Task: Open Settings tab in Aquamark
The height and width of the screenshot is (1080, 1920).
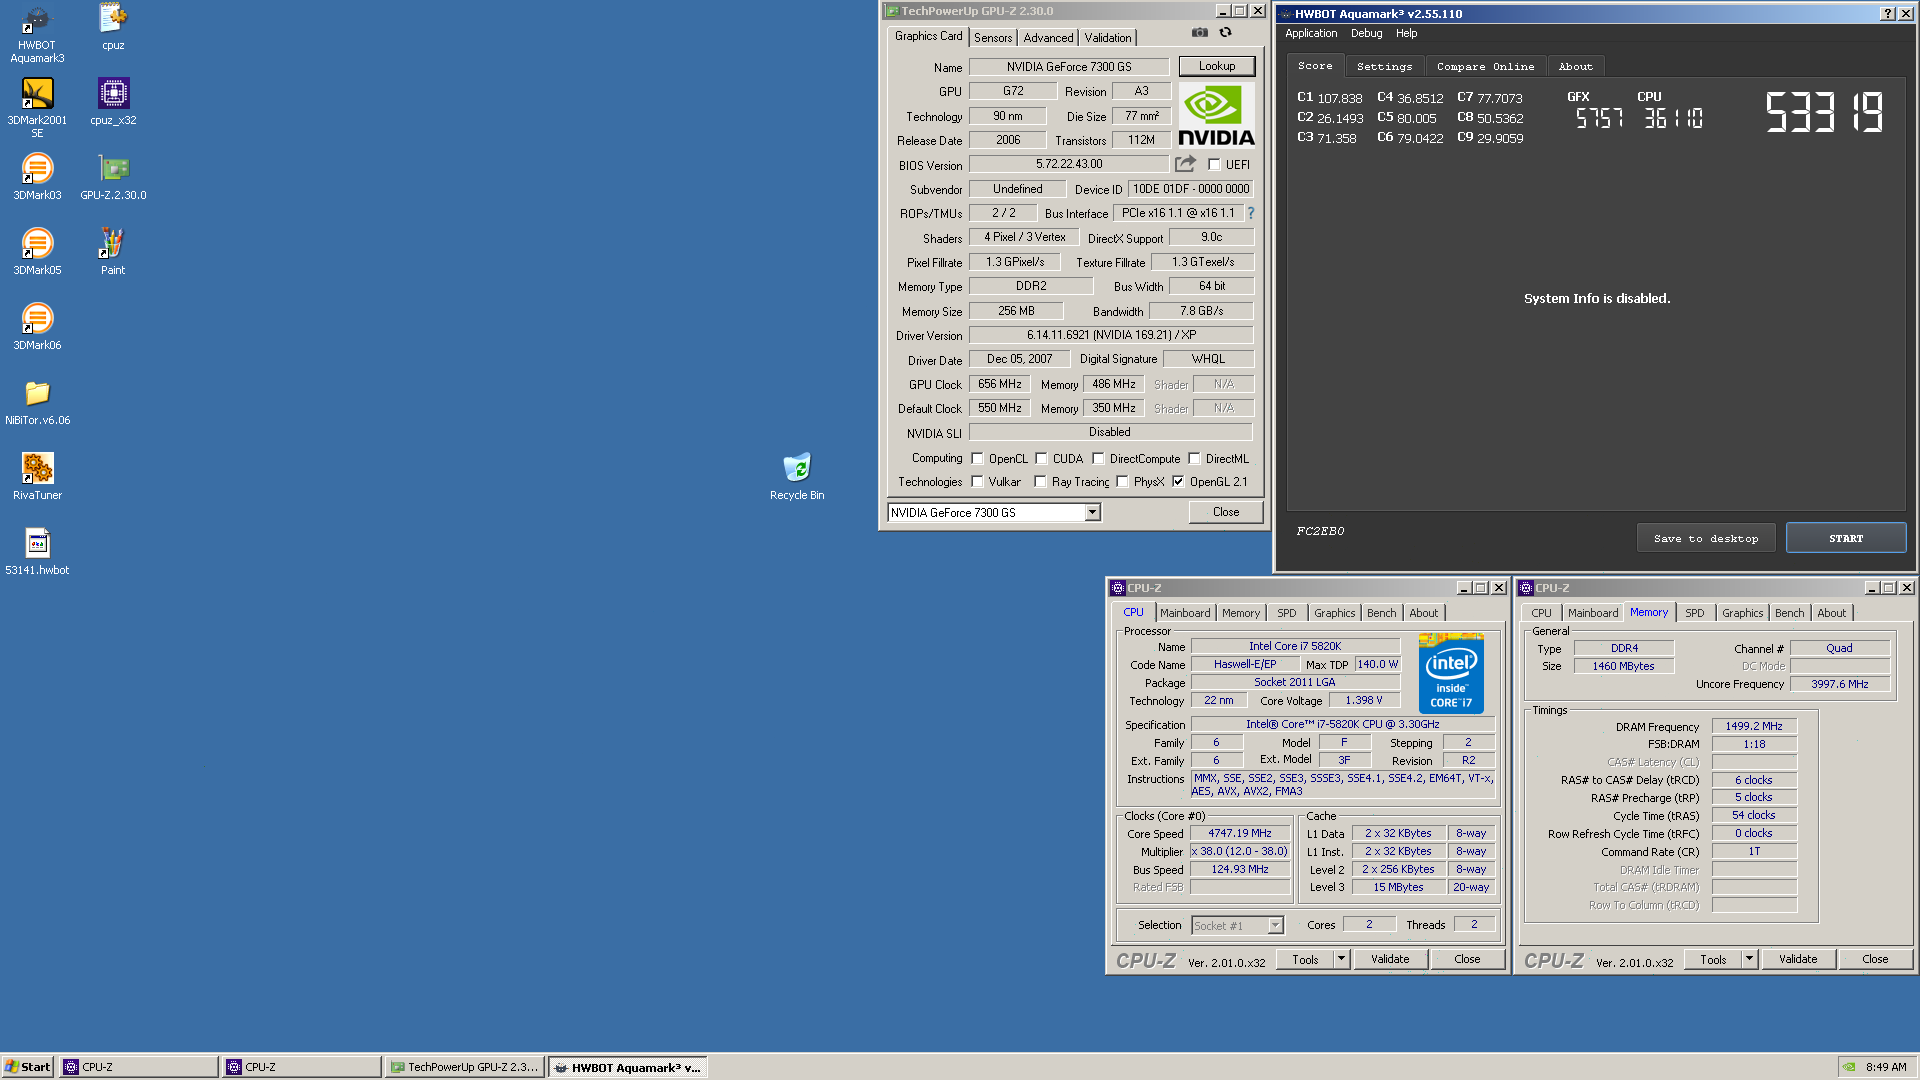Action: tap(1384, 66)
